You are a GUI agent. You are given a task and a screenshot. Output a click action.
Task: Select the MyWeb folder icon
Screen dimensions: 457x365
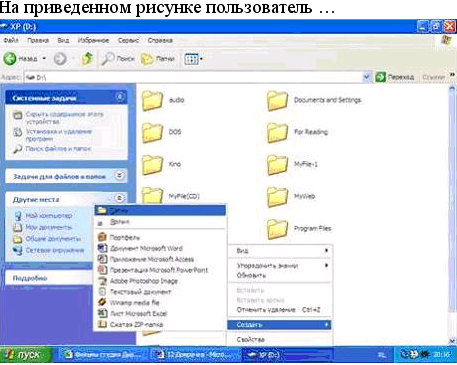[277, 196]
